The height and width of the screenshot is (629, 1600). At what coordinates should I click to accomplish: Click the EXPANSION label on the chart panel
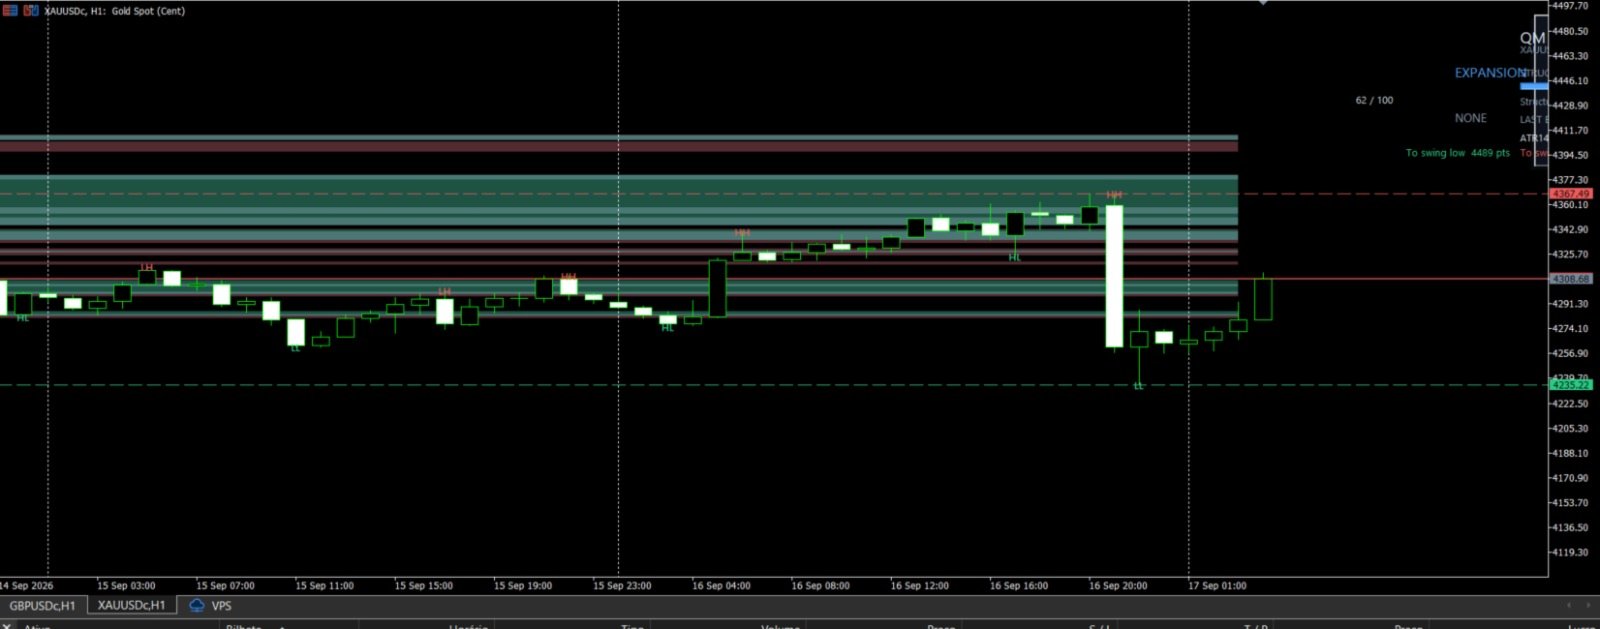(1490, 73)
